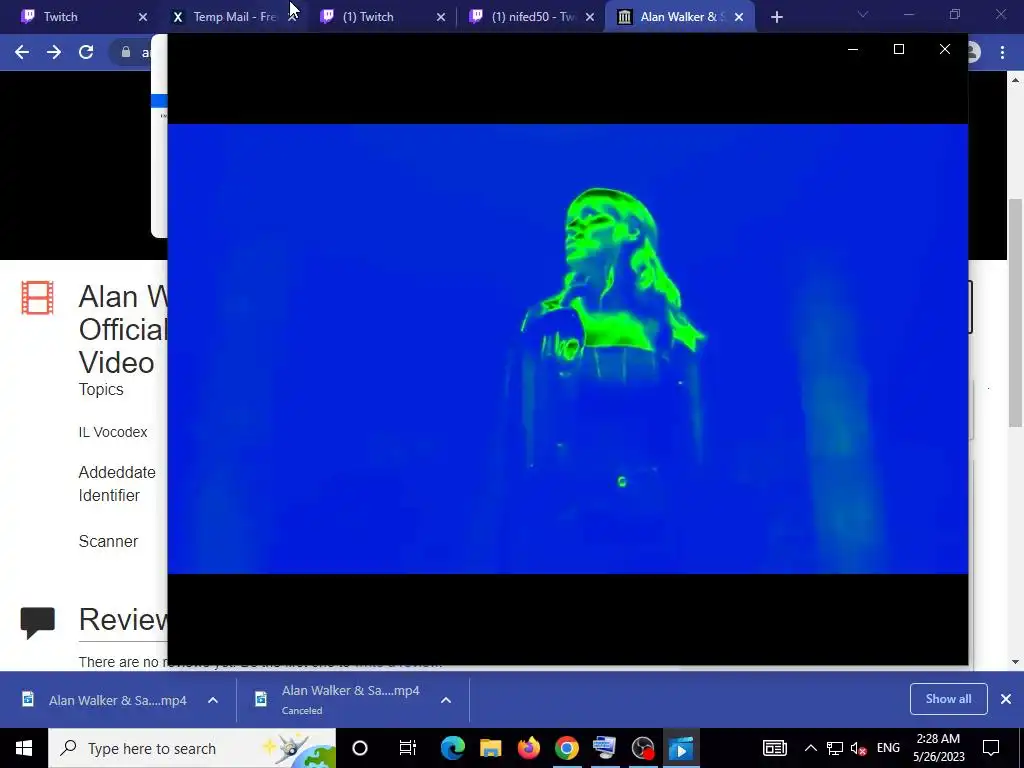This screenshot has width=1024, height=768.
Task: Open the Chrome tab search dropdown
Action: click(863, 14)
